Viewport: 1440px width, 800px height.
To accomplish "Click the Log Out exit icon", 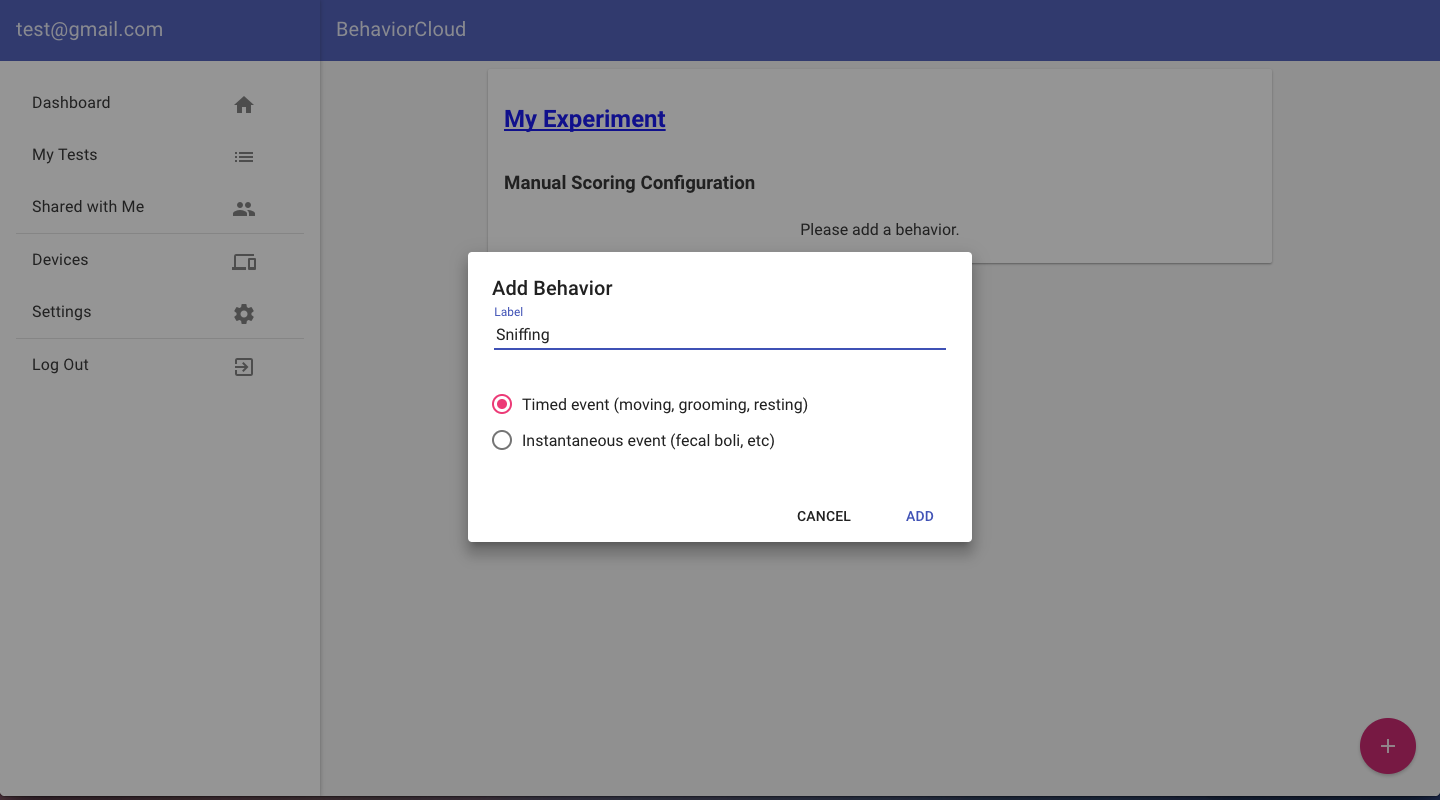I will 244,367.
